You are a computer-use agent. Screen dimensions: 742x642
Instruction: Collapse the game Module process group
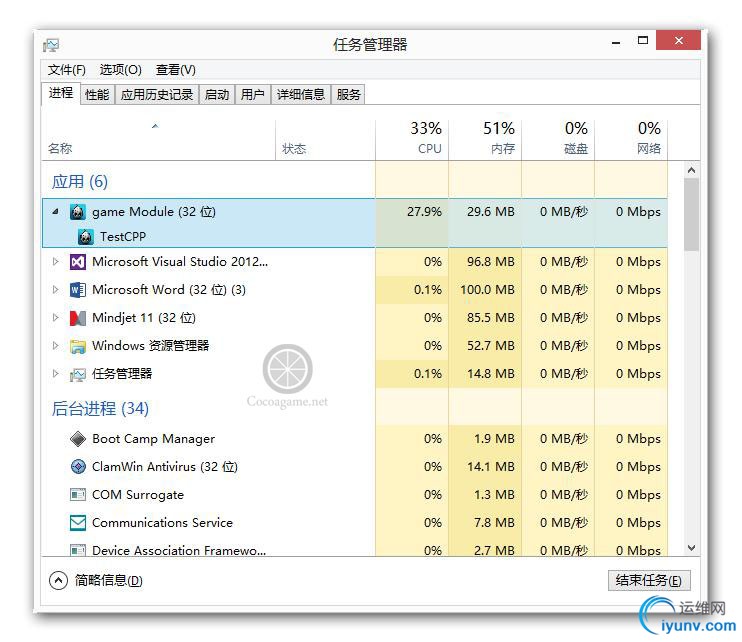coord(55,212)
